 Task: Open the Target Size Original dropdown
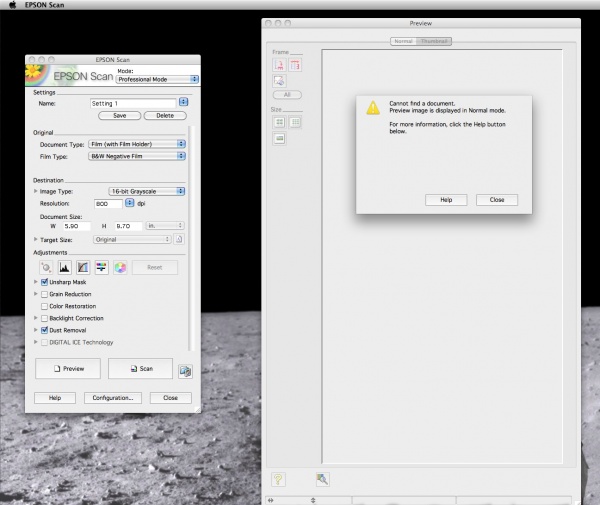click(132, 239)
